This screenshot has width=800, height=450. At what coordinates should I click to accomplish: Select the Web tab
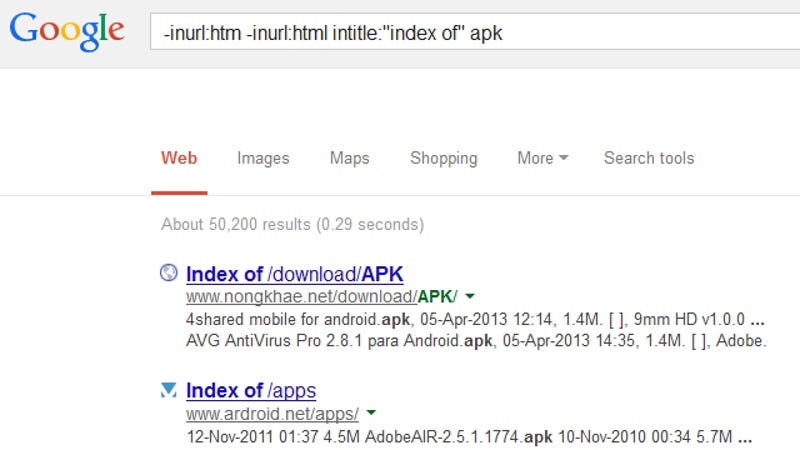click(179, 158)
